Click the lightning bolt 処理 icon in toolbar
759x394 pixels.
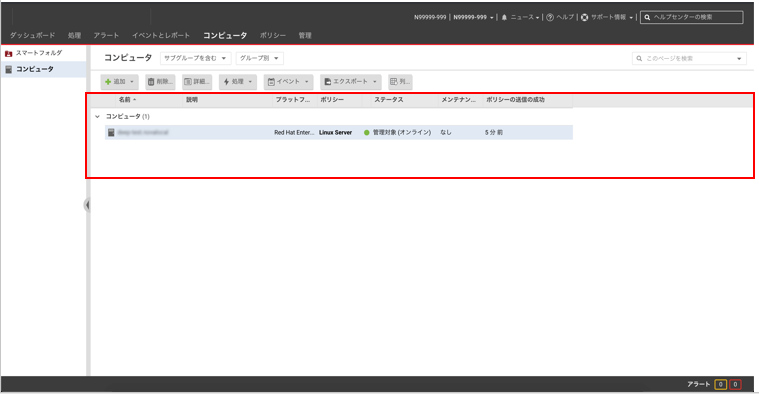[x=226, y=82]
